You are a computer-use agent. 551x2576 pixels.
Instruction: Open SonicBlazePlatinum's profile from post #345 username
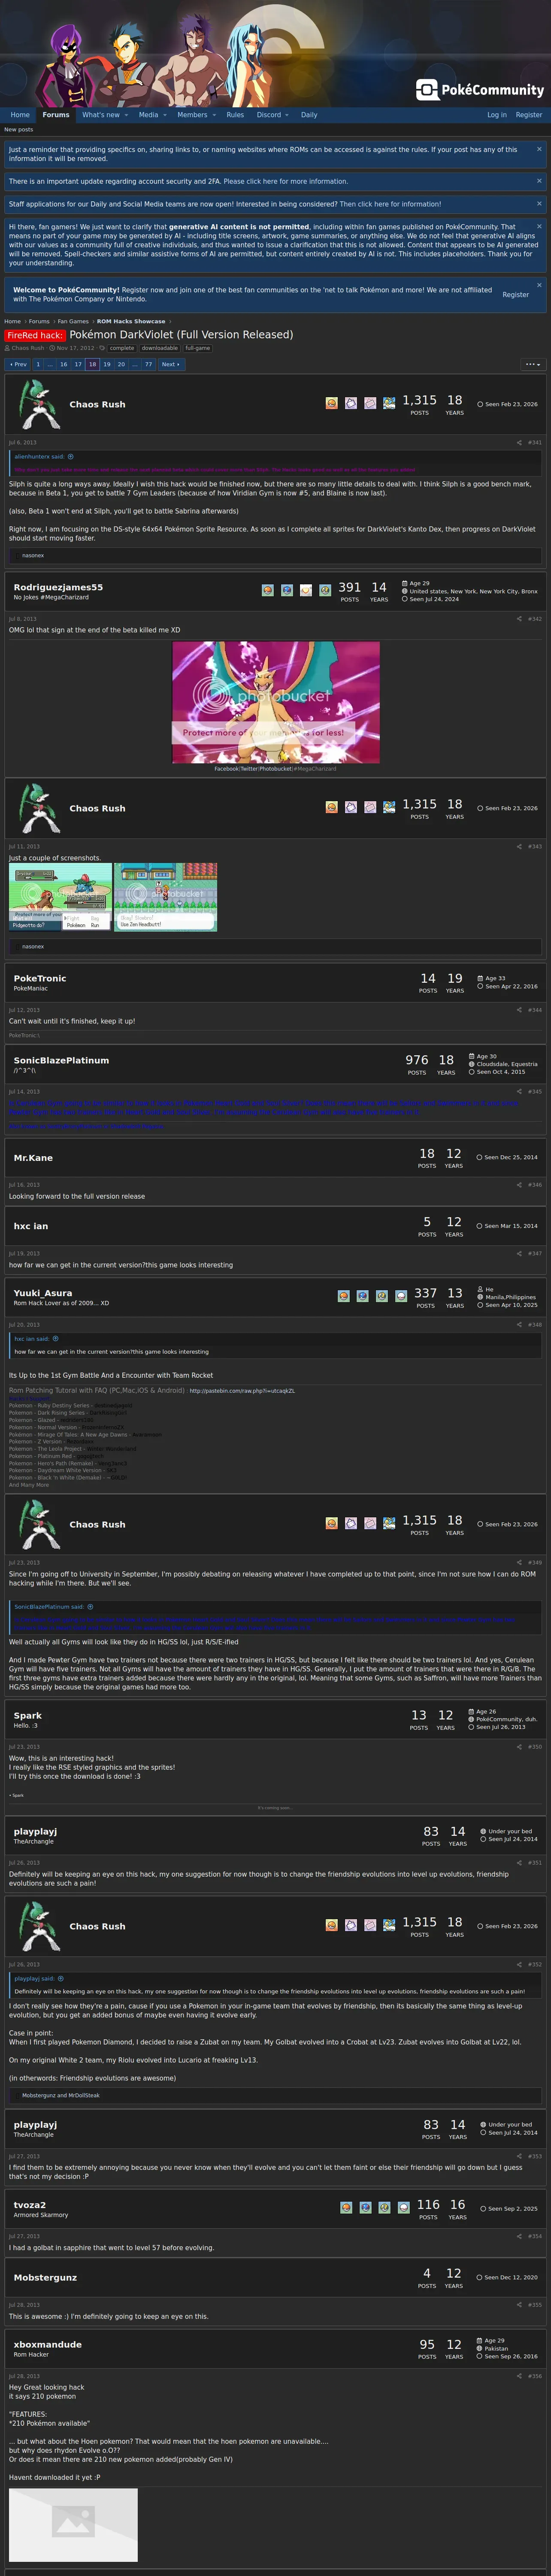click(61, 1060)
